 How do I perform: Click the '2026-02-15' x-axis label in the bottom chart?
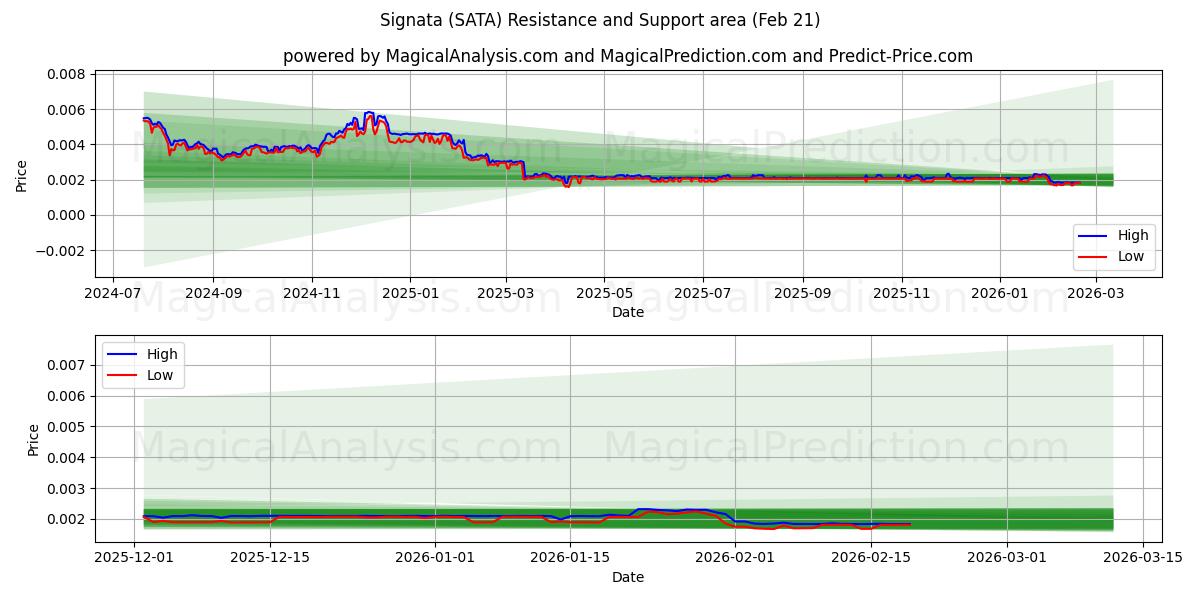click(x=870, y=560)
